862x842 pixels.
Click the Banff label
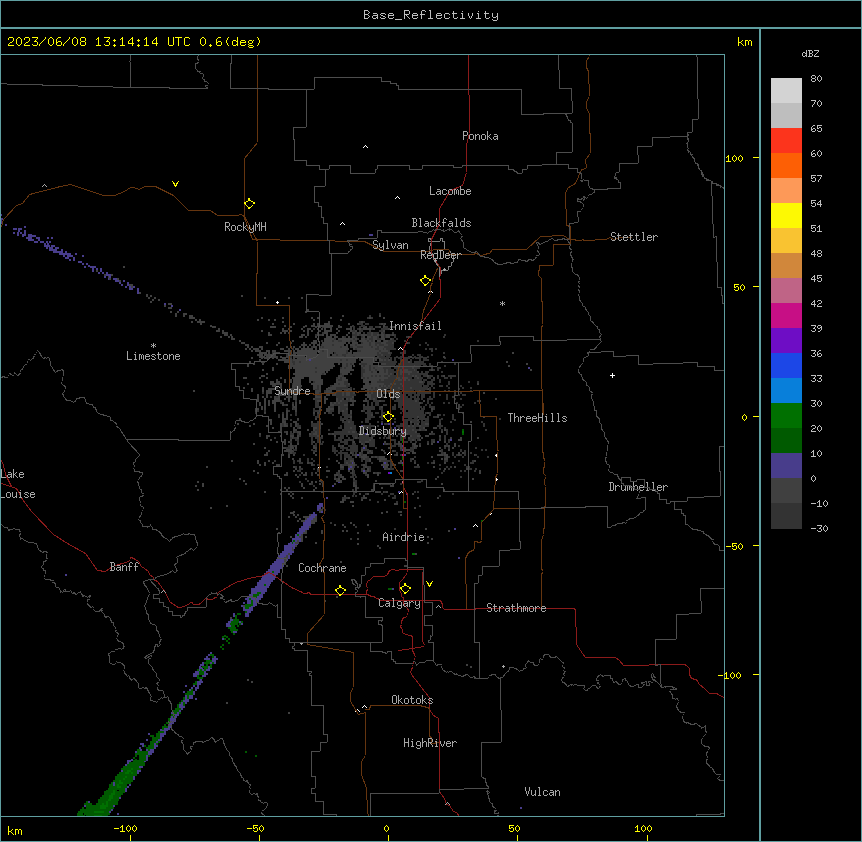point(124,567)
